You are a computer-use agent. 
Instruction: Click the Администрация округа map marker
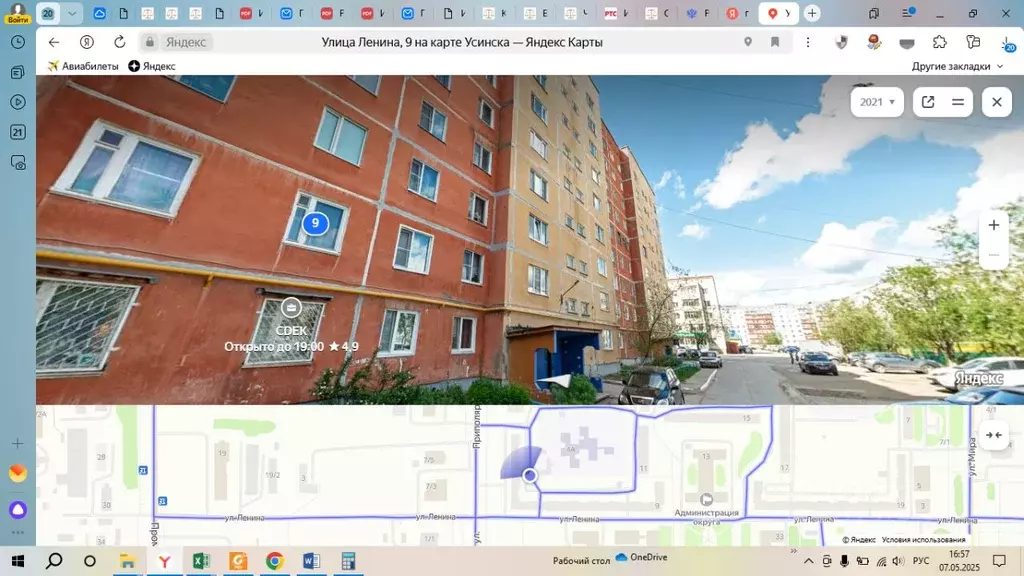707,500
